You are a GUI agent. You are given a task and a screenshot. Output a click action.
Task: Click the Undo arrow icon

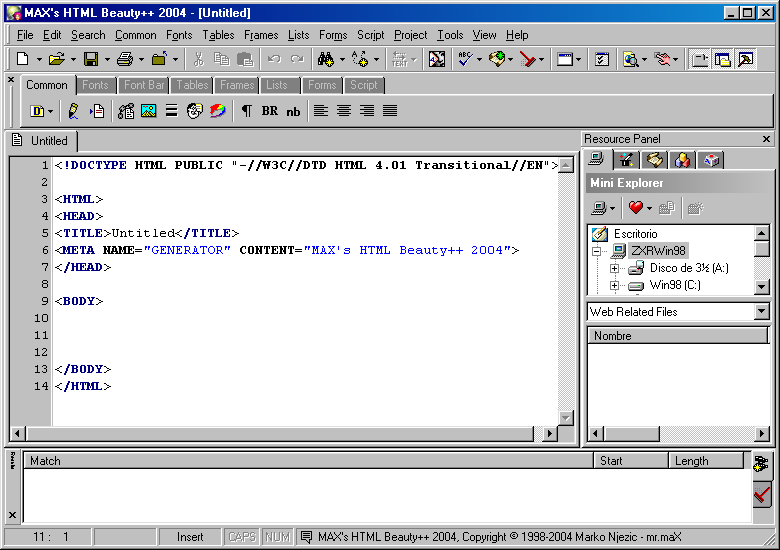coord(274,59)
